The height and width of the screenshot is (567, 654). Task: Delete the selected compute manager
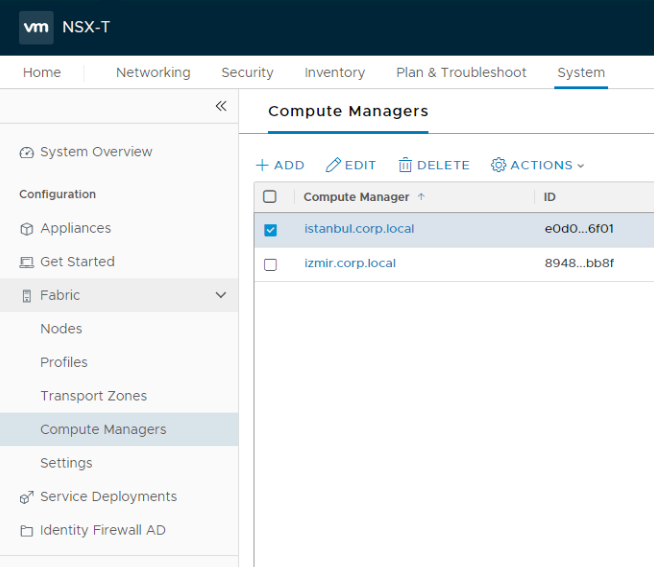point(433,165)
